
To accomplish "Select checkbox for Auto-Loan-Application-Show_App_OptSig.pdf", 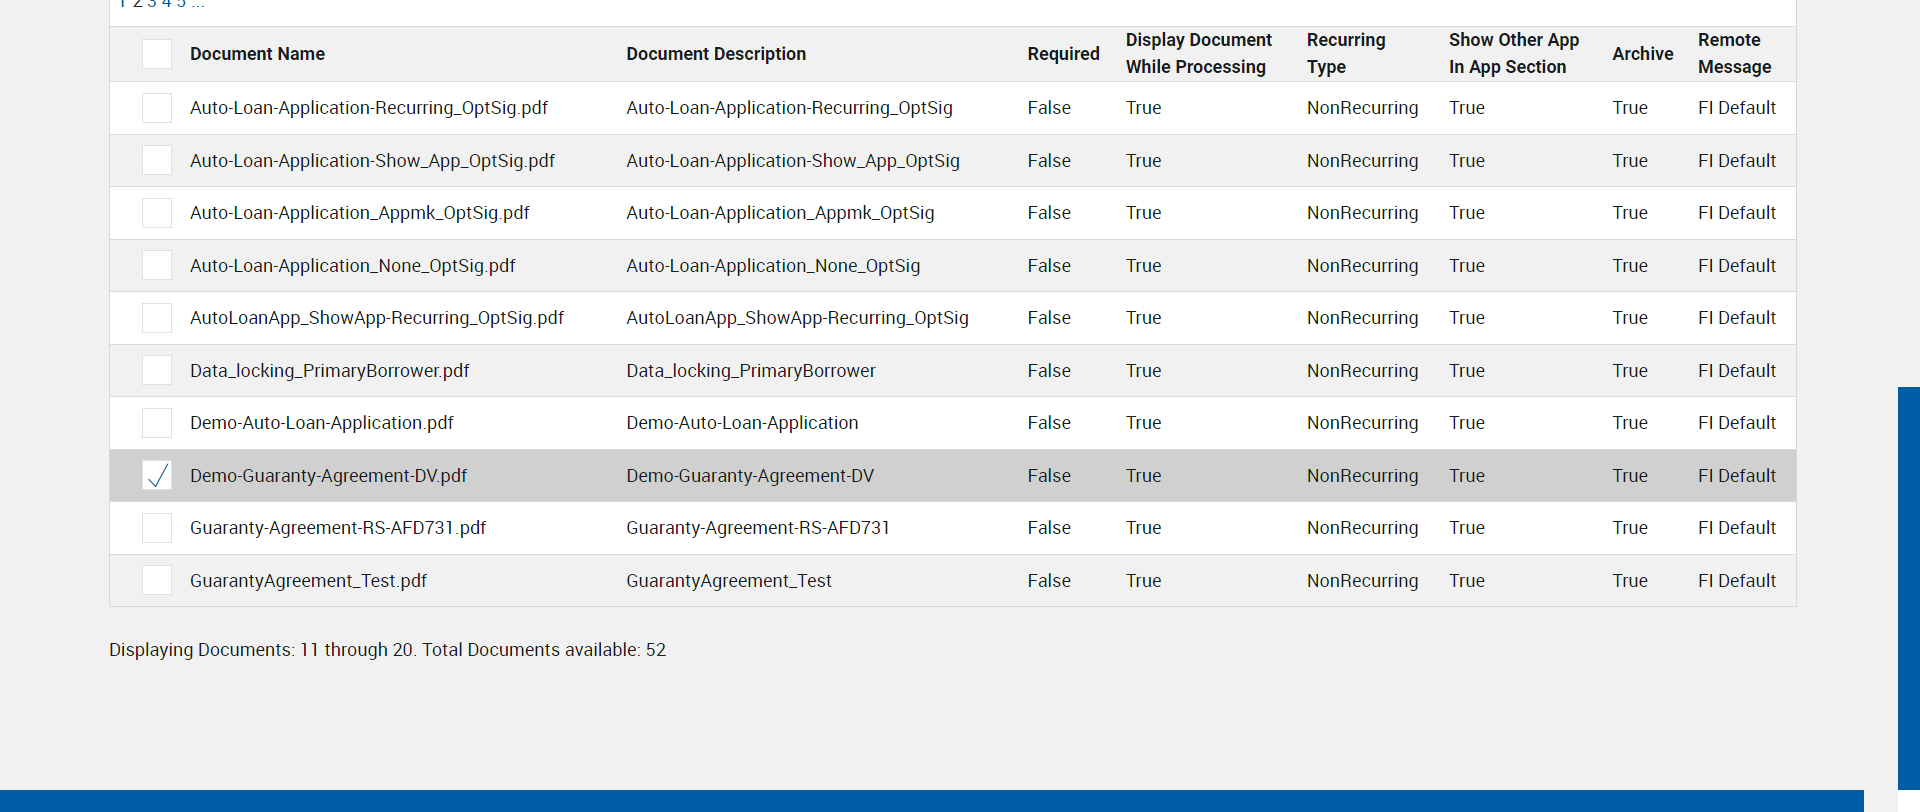I will pos(157,161).
